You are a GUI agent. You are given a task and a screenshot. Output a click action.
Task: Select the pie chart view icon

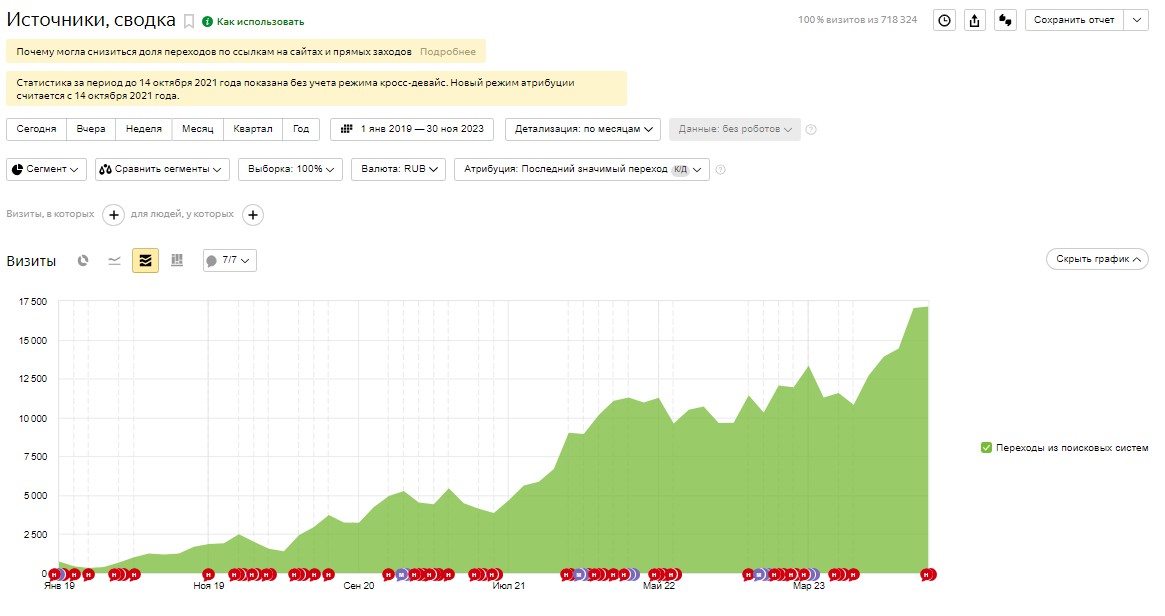pyautogui.click(x=83, y=261)
